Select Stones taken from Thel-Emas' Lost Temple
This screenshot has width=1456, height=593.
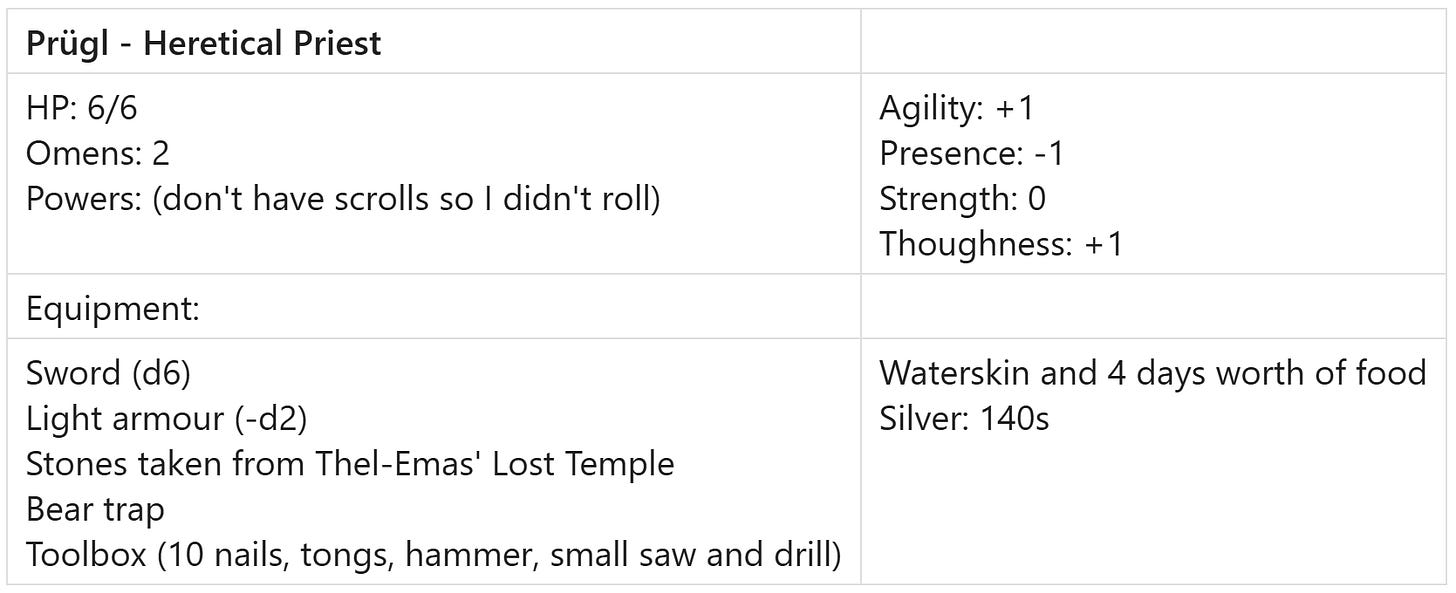[x=350, y=464]
